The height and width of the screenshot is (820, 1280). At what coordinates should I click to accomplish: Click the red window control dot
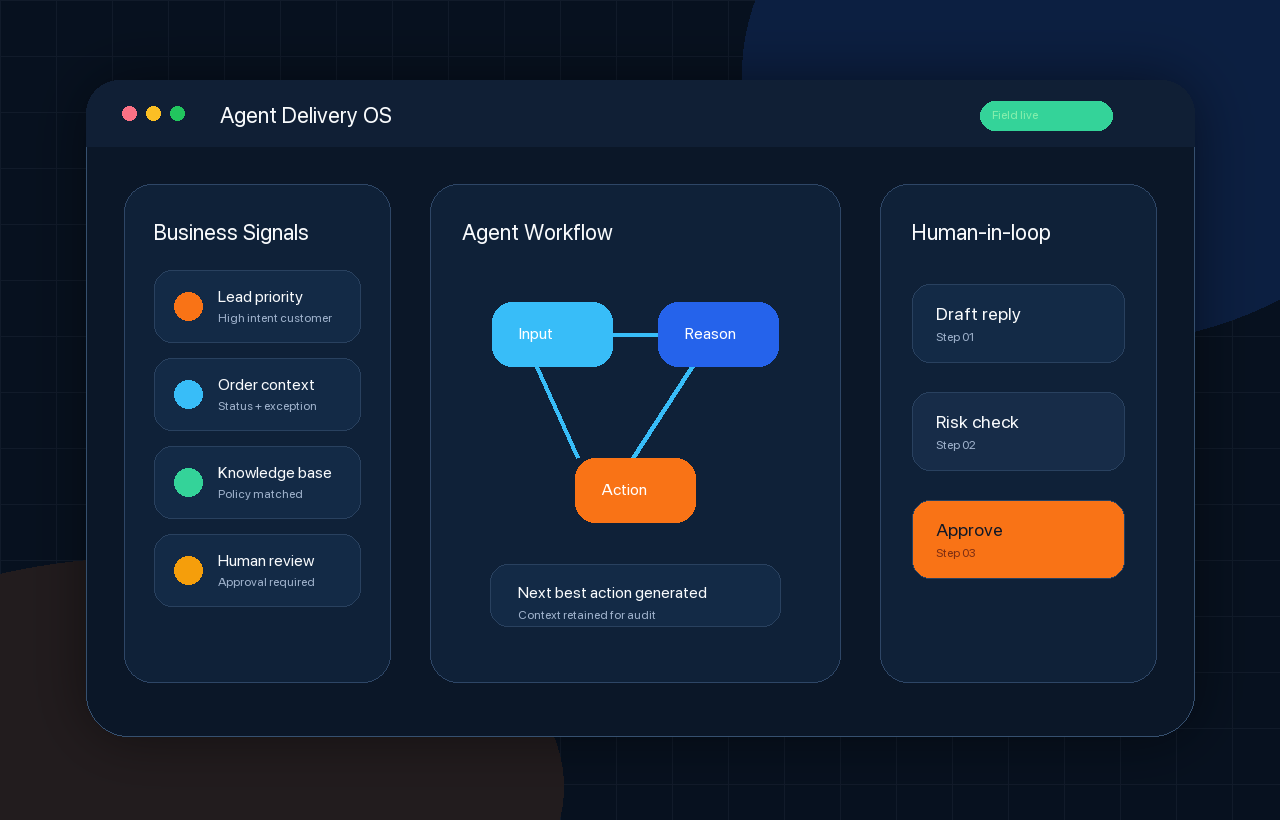coord(129,113)
